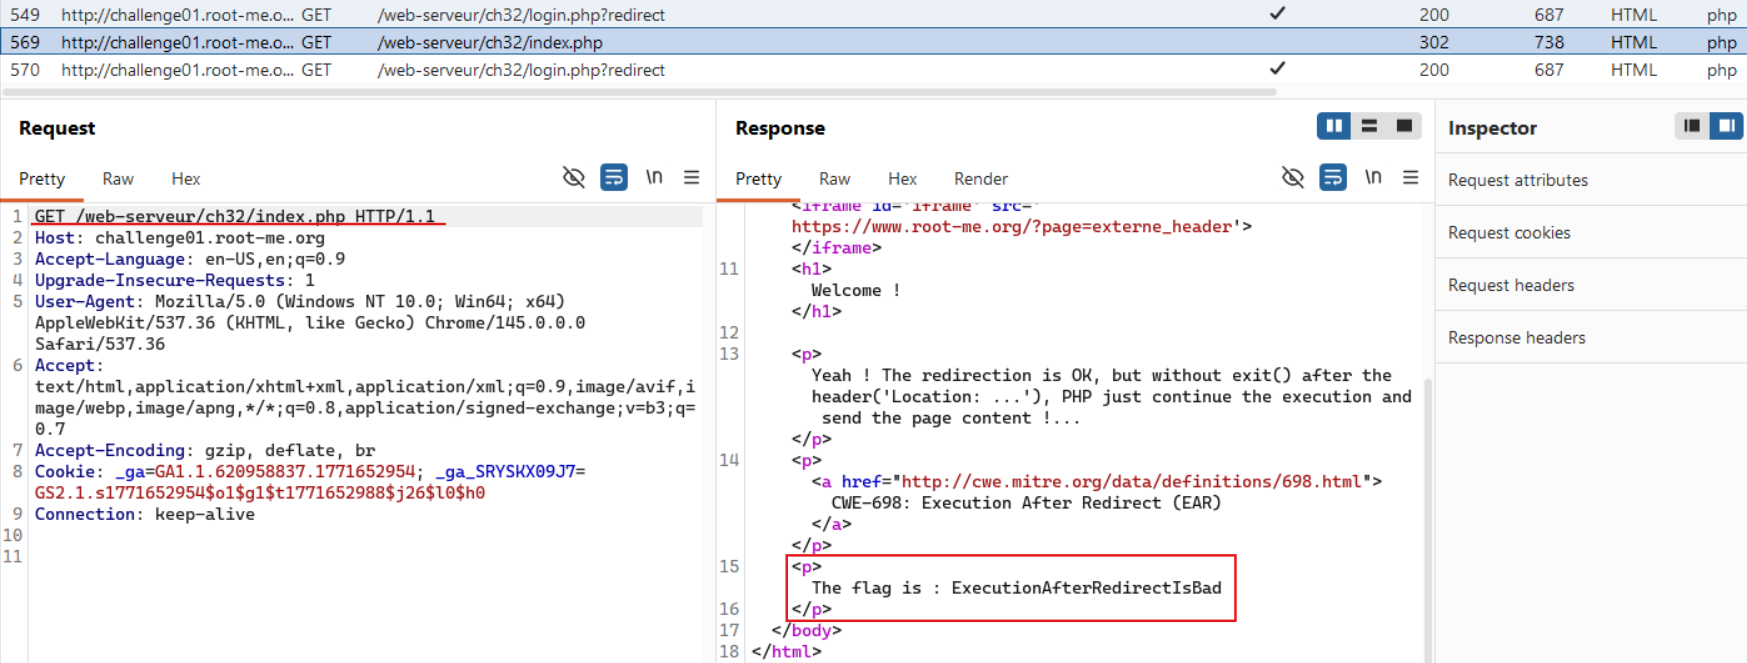Expand Request attributes section in Inspector
The height and width of the screenshot is (663, 1747).
pos(1517,180)
